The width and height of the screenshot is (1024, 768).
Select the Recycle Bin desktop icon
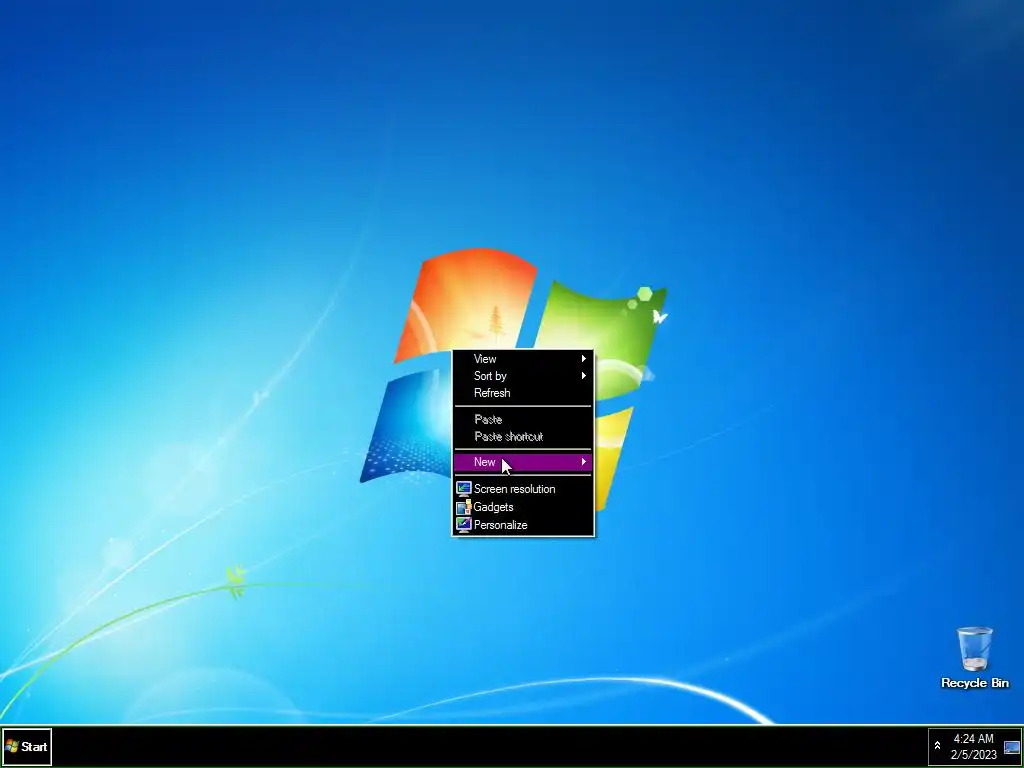tap(974, 658)
